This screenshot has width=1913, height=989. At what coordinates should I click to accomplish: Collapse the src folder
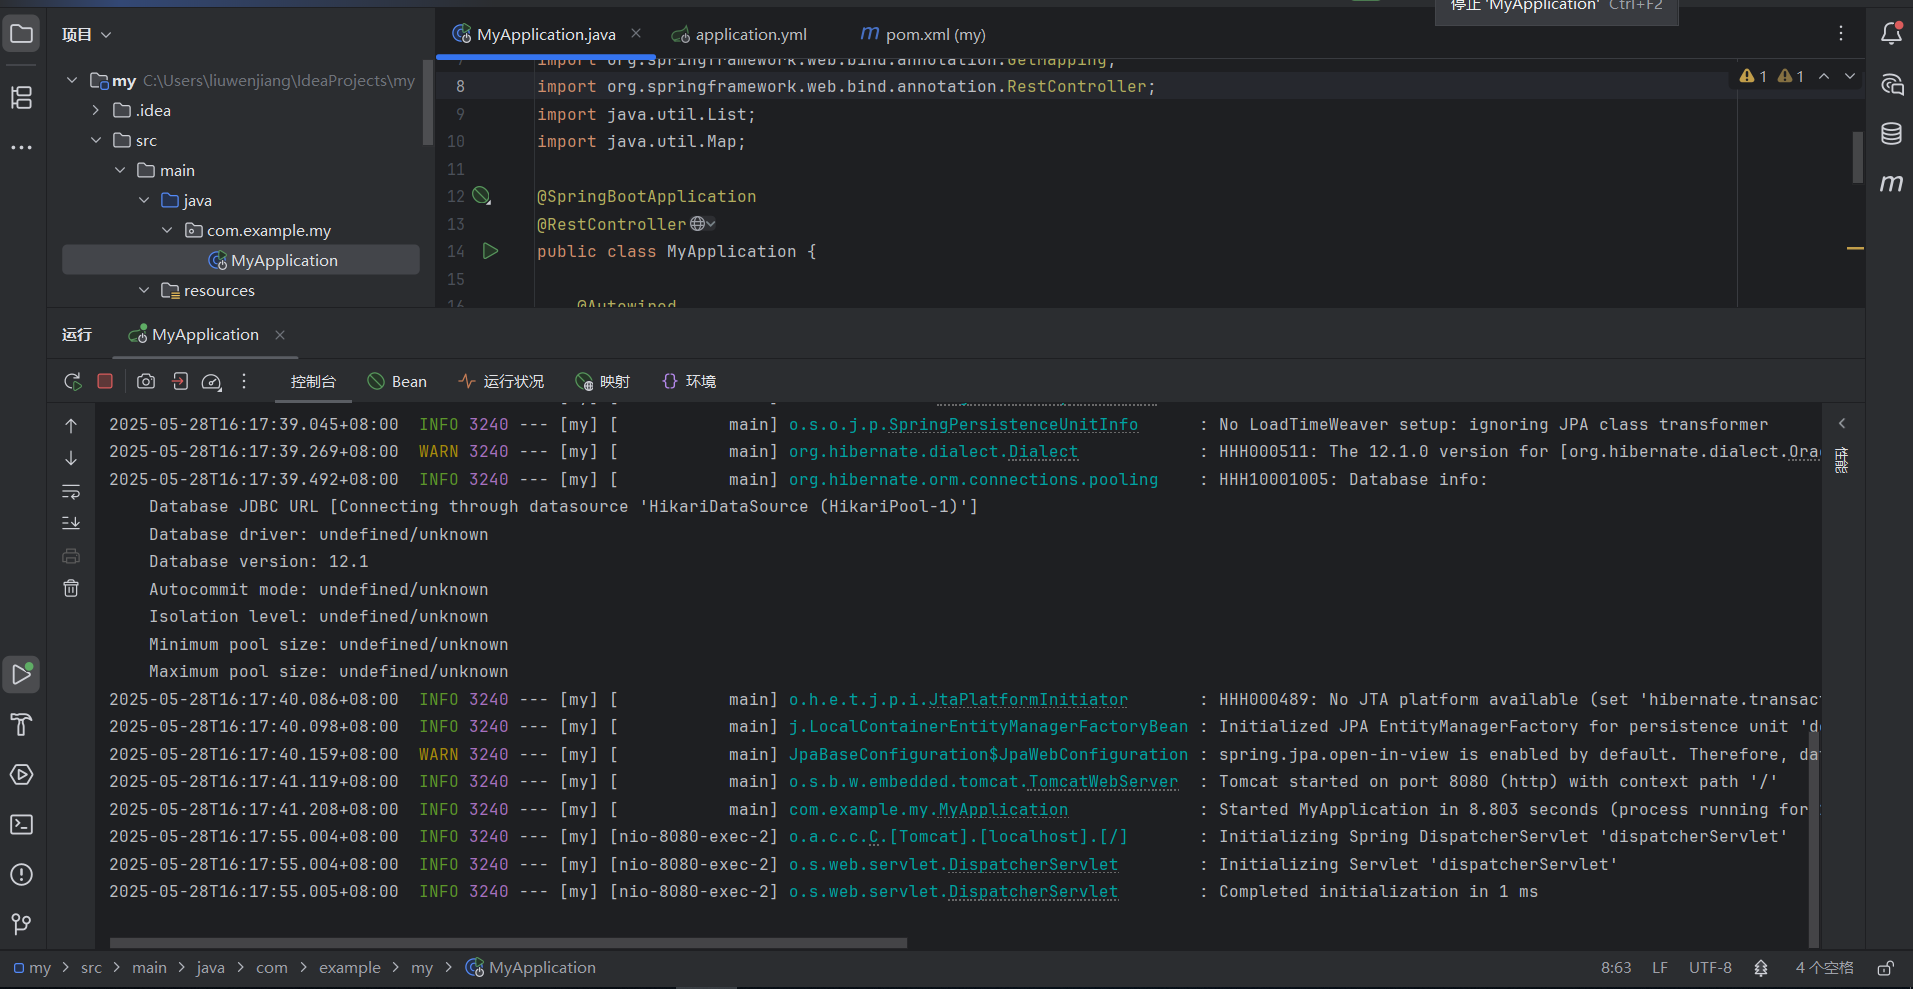pos(96,140)
